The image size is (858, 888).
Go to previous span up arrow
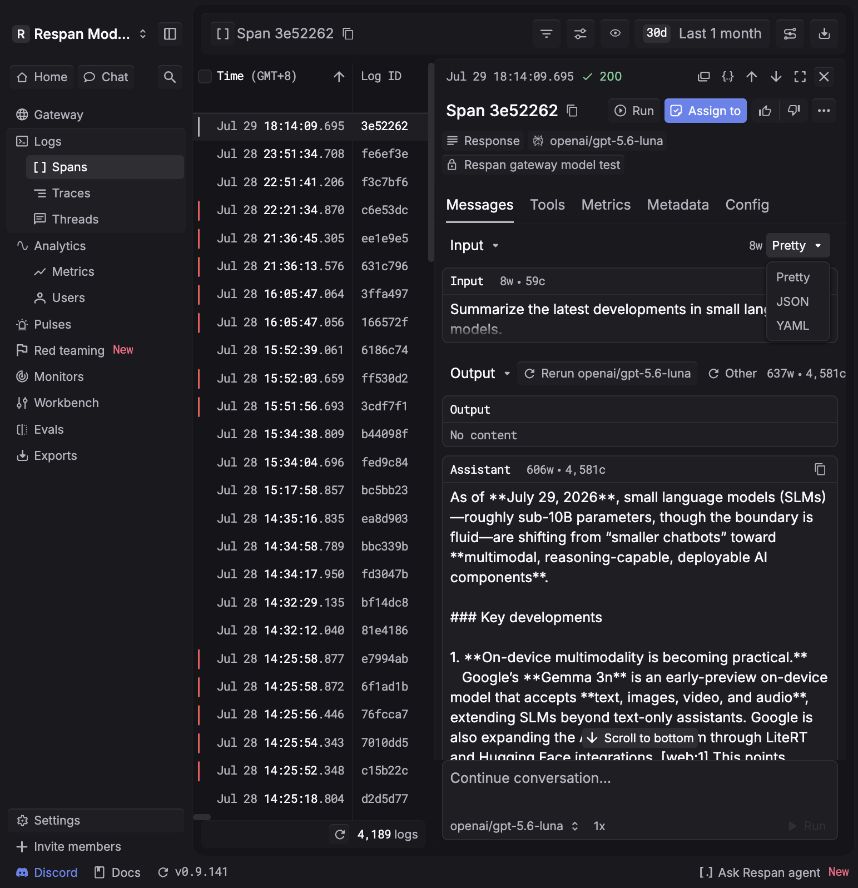752,76
